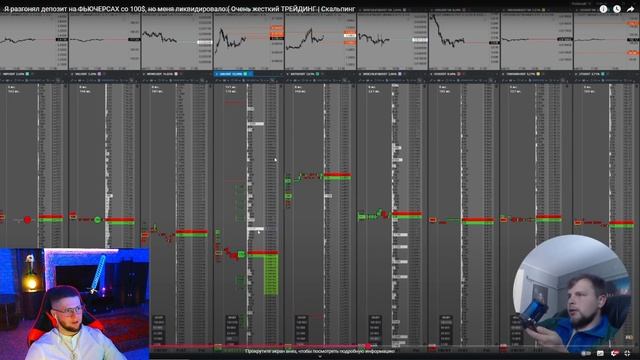Click the Watch Later clock icon
The height and width of the screenshot is (360, 640).
click(617, 9)
